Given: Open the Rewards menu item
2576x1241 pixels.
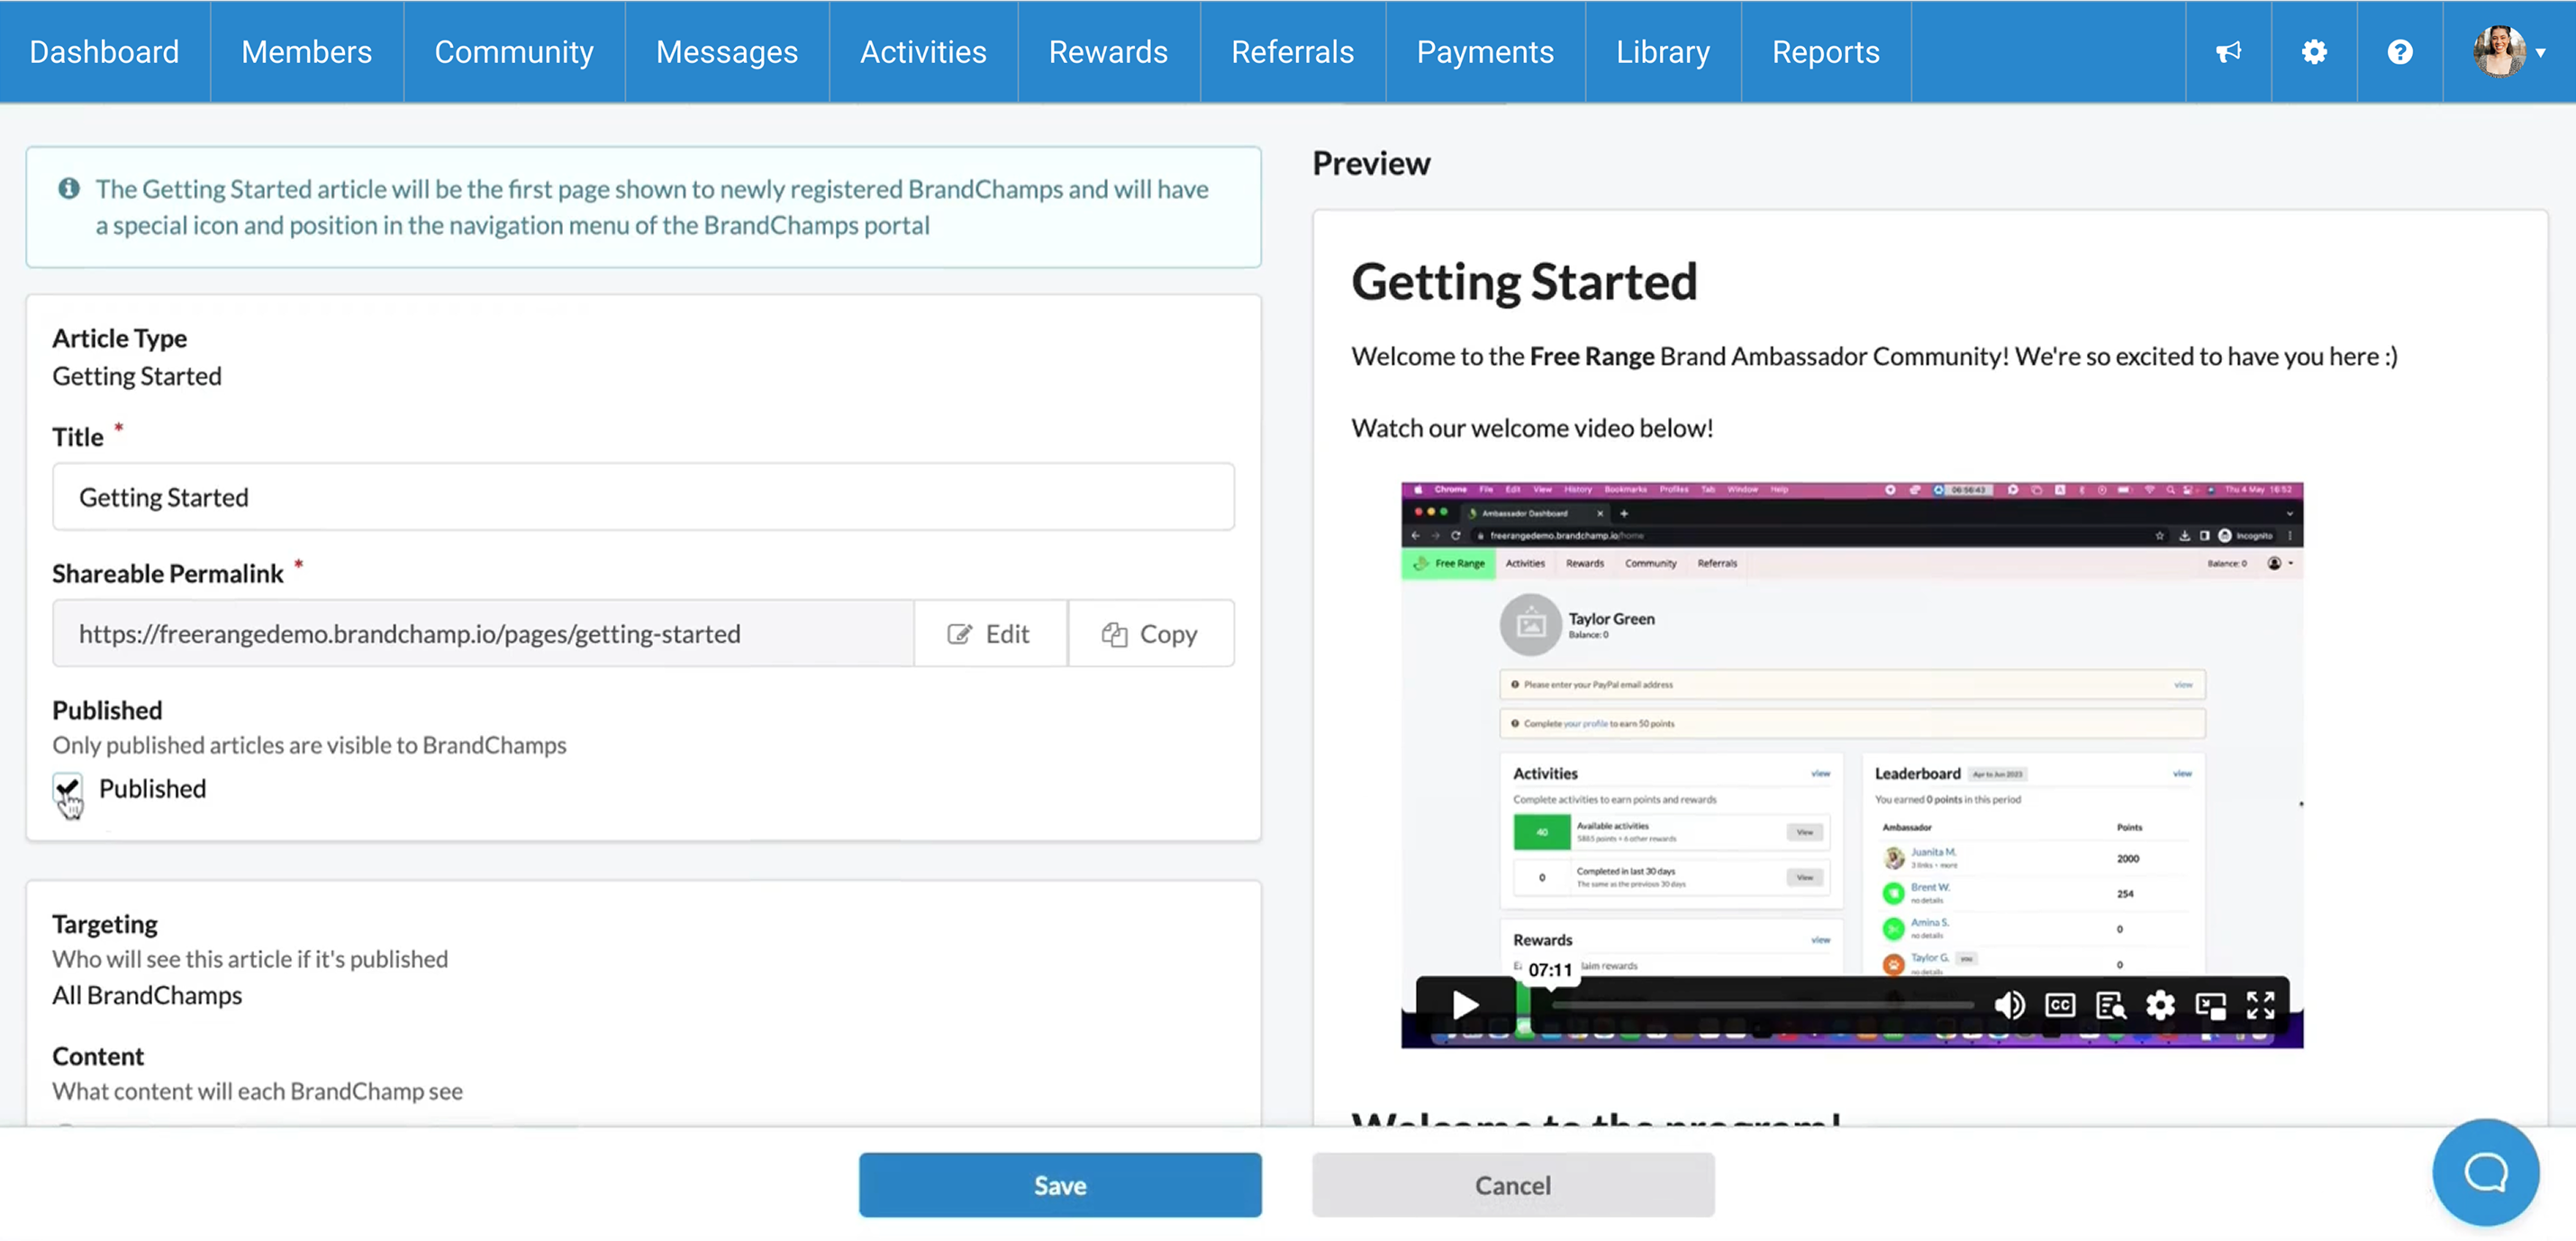Looking at the screenshot, I should [x=1108, y=52].
